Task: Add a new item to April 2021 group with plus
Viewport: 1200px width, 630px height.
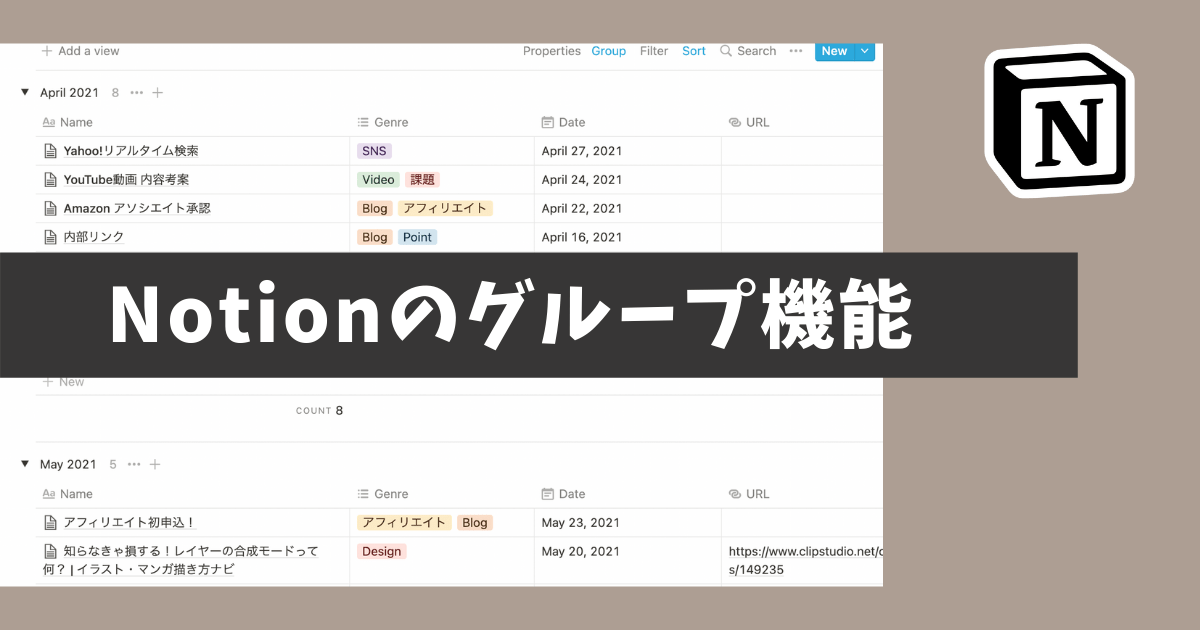Action: point(157,93)
